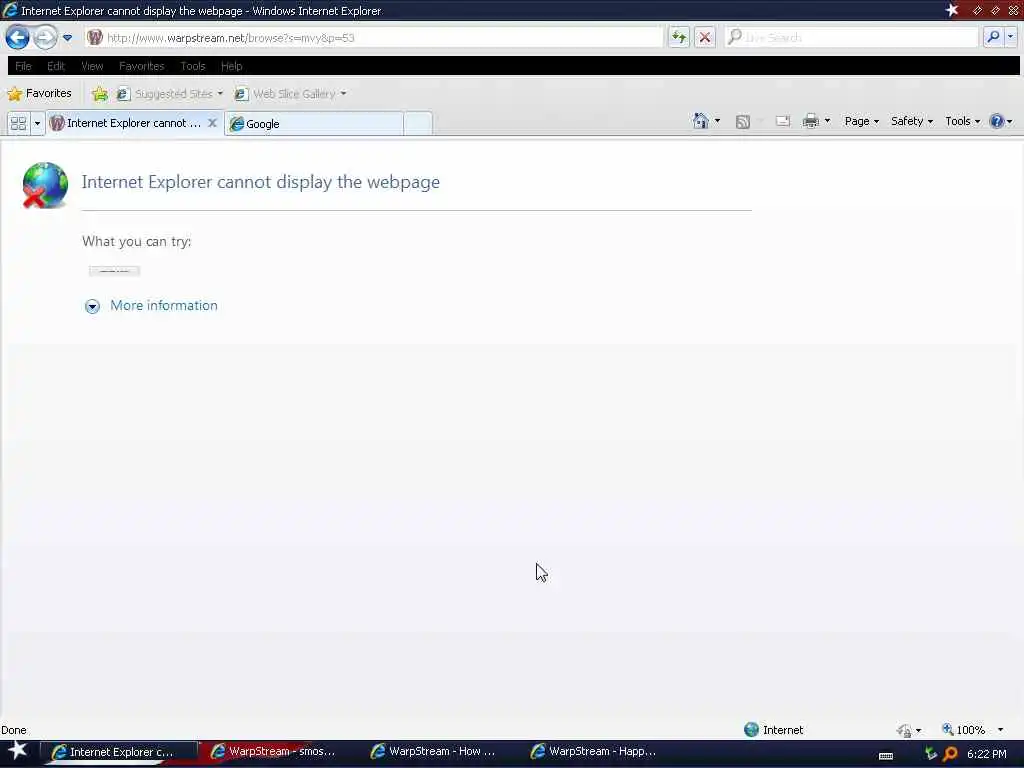
Task: Open the Edit menu
Action: [56, 66]
